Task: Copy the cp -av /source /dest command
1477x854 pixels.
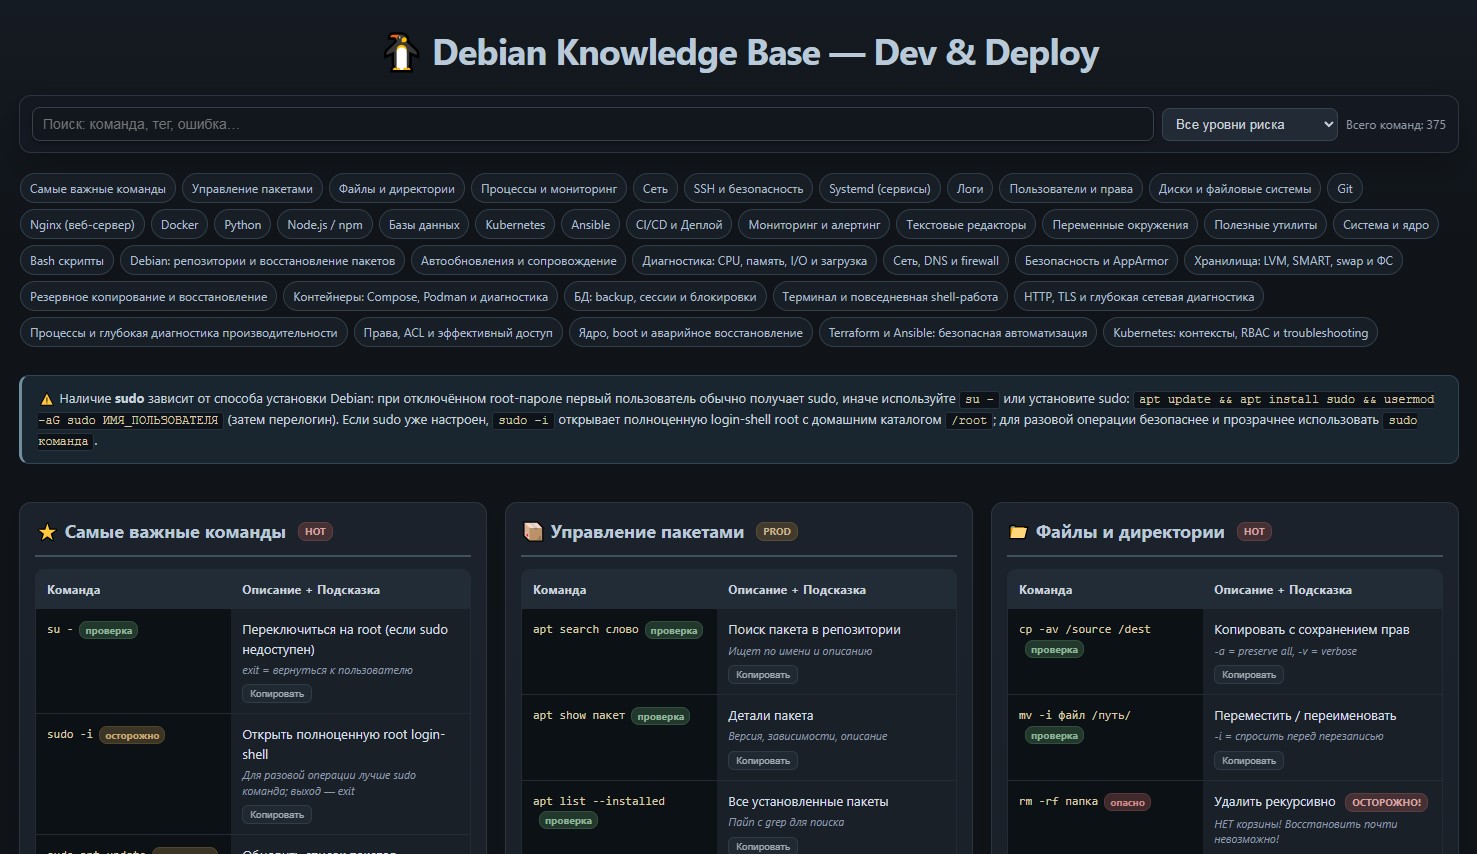Action: click(x=1249, y=675)
